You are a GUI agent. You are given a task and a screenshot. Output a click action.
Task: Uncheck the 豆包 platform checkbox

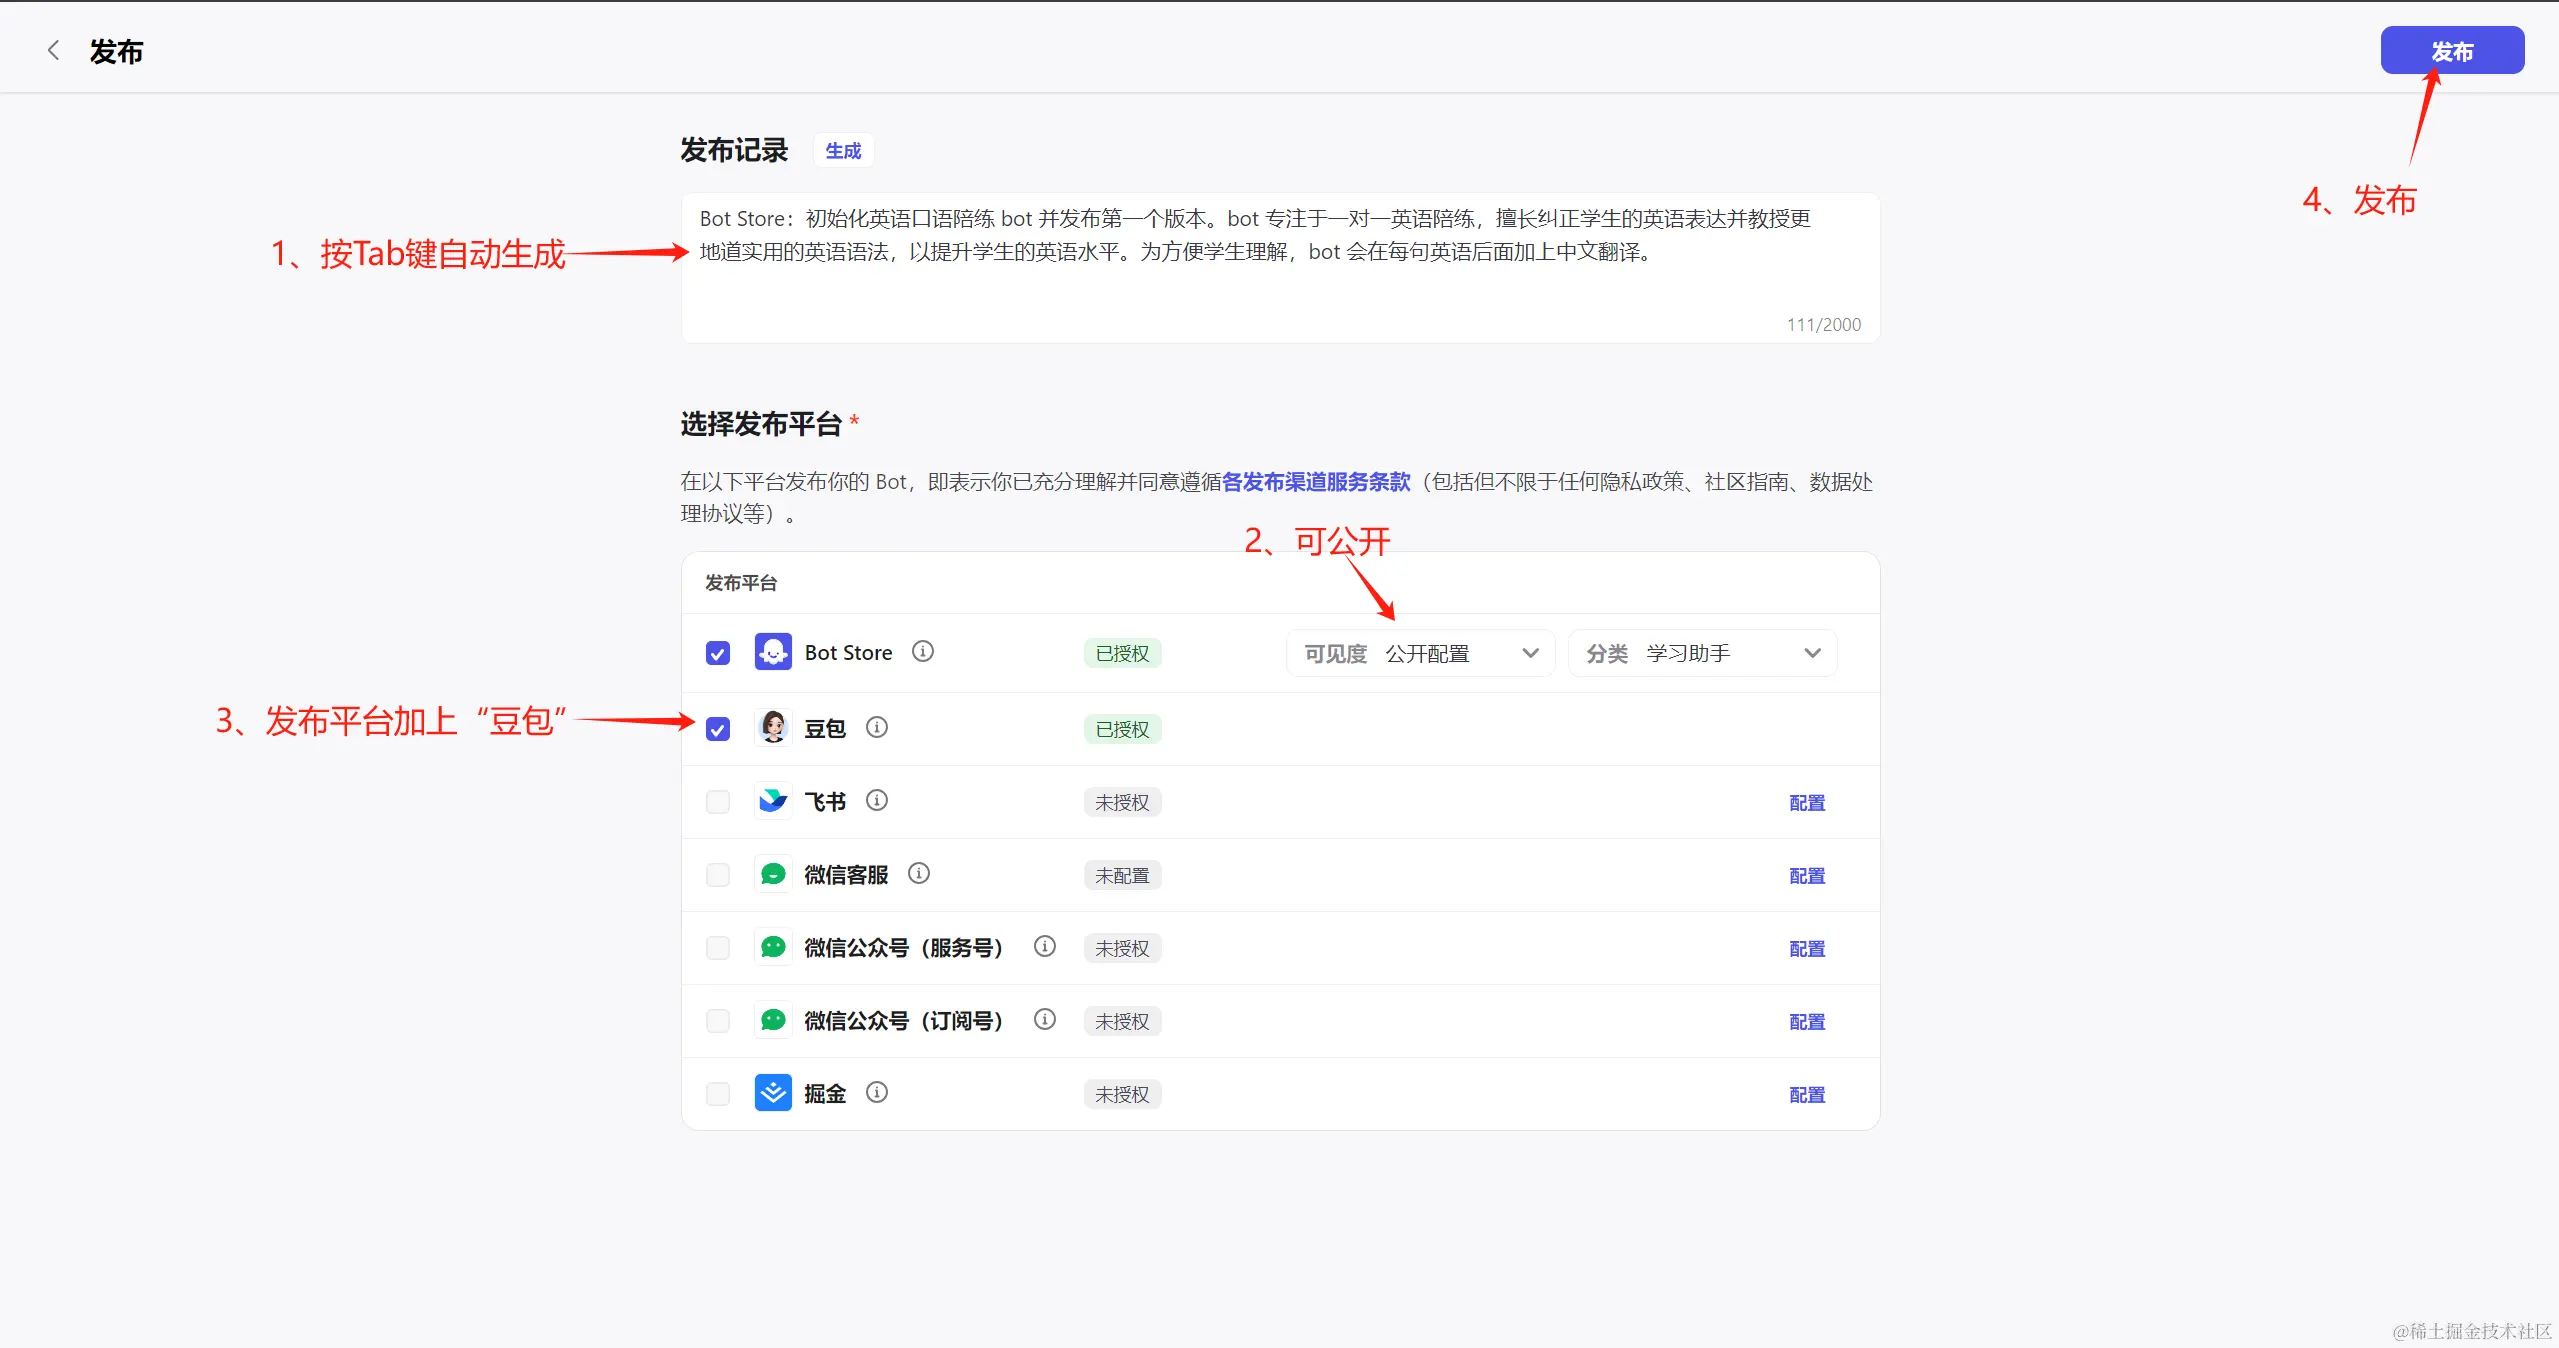pyautogui.click(x=718, y=729)
